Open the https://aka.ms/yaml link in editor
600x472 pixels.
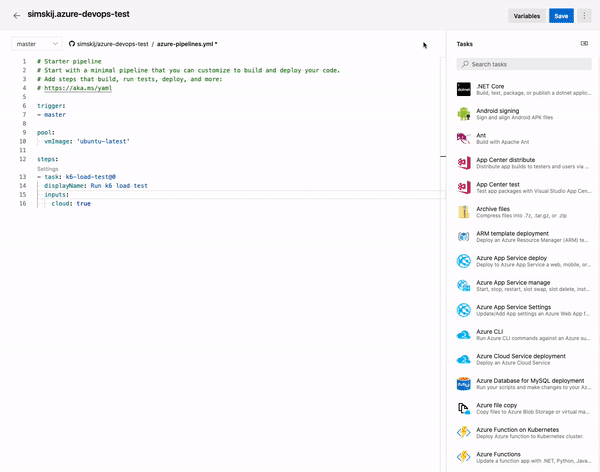[x=78, y=88]
